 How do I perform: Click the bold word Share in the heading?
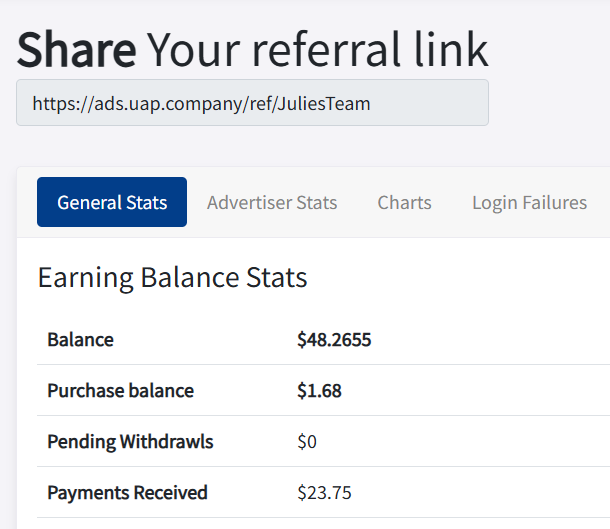[76, 47]
